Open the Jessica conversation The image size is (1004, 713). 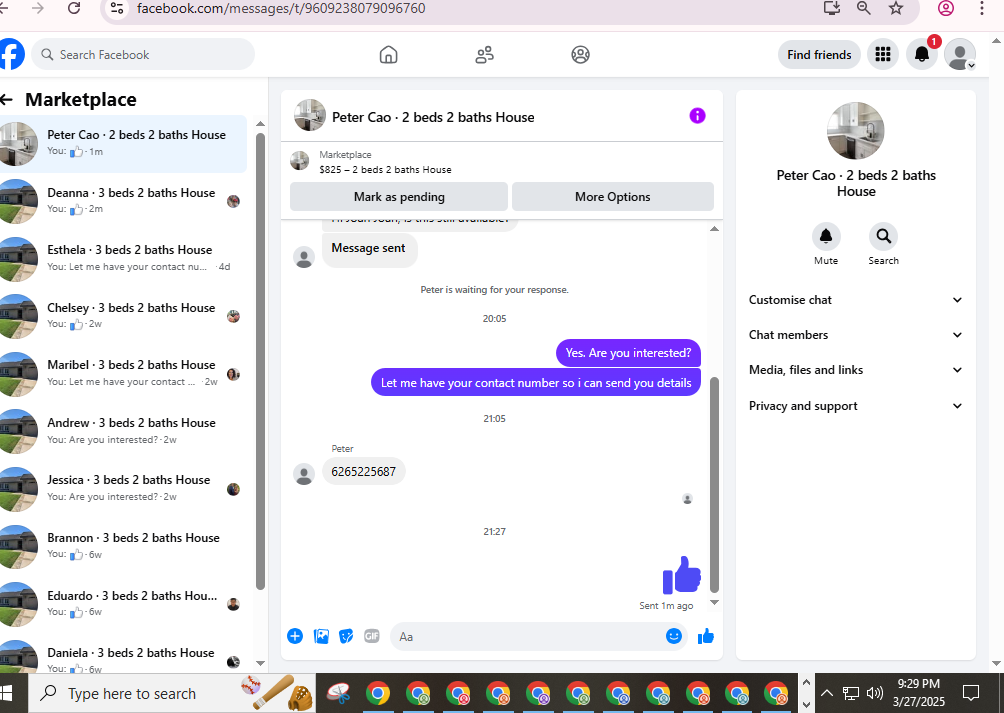[x=123, y=489]
